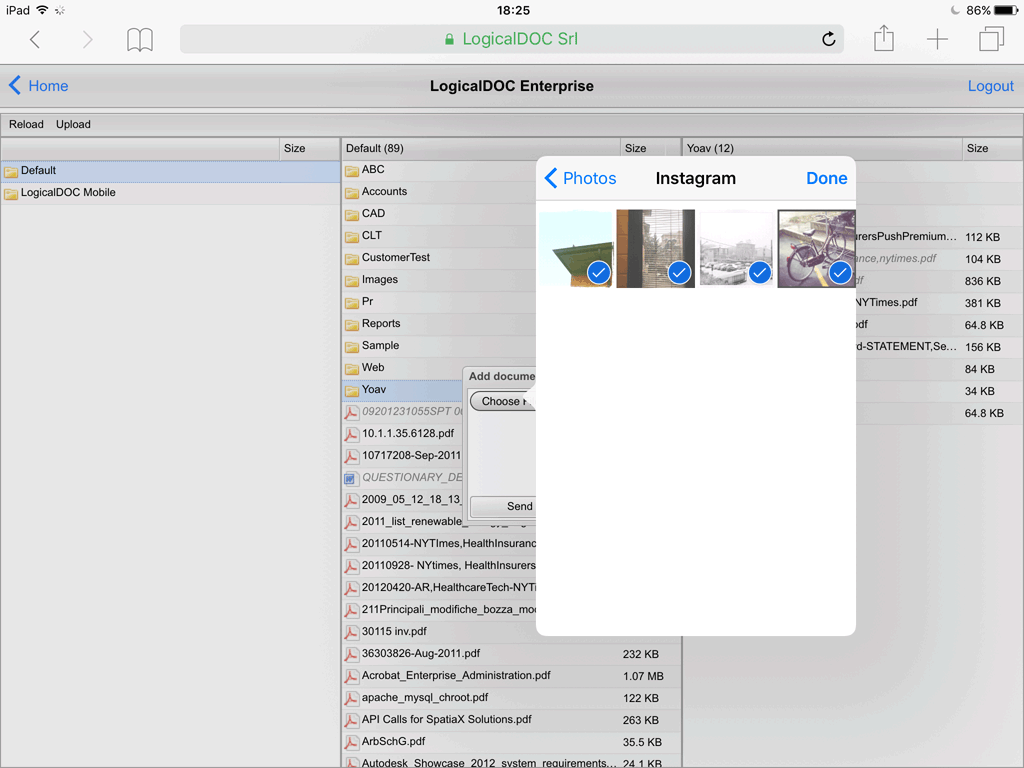Deselect window blinds photo checkmark

tap(679, 272)
